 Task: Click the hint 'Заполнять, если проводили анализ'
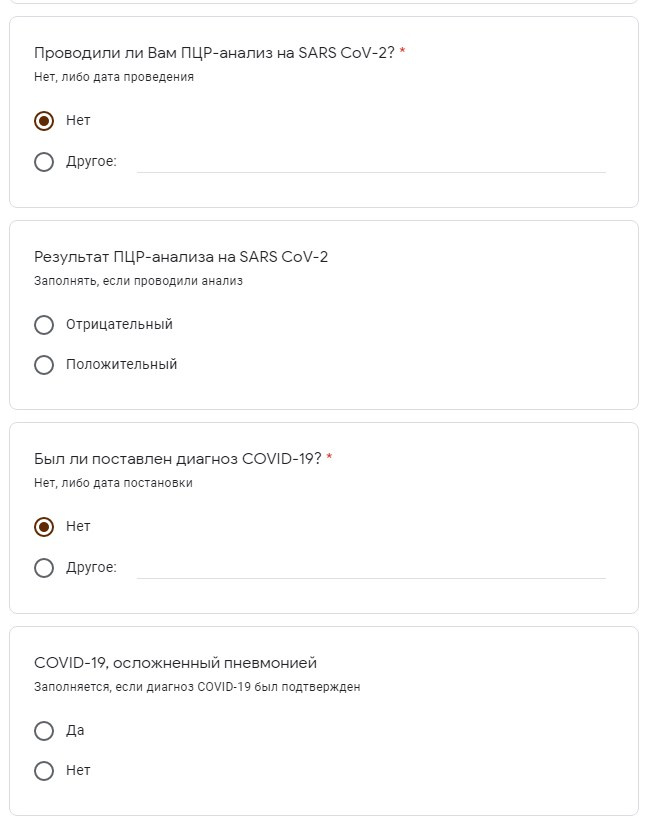[x=138, y=281]
